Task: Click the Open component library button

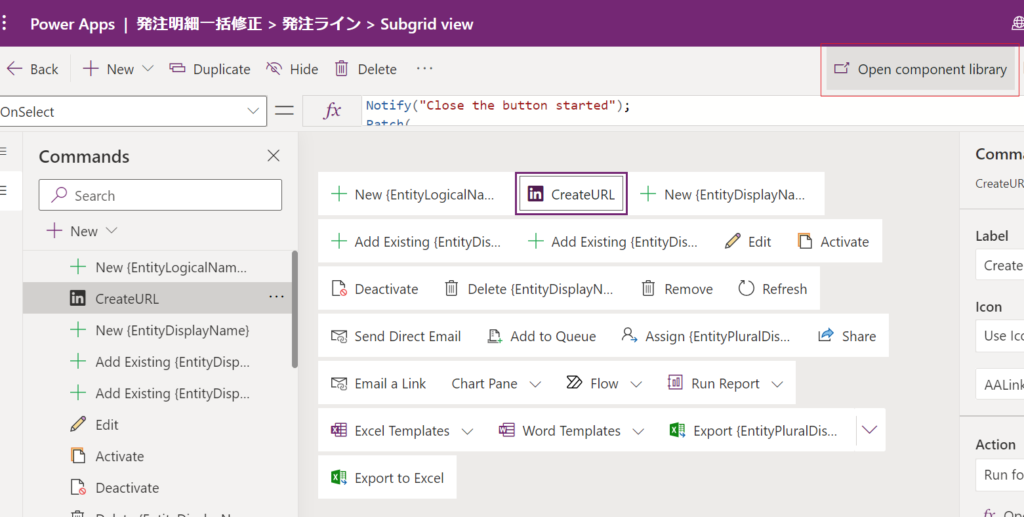Action: click(x=920, y=69)
